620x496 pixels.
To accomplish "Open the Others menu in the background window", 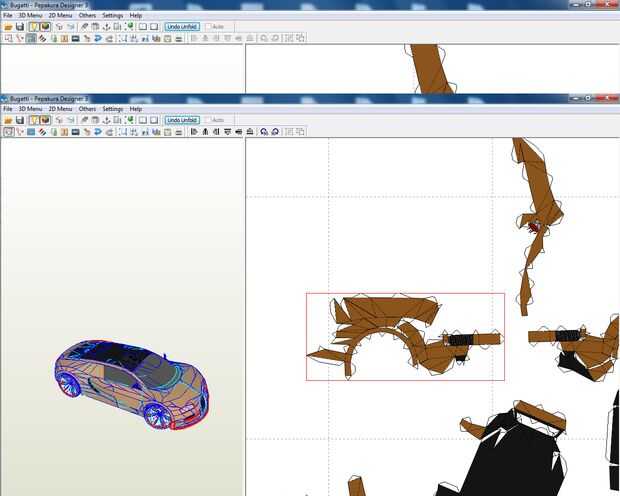I will (x=87, y=15).
